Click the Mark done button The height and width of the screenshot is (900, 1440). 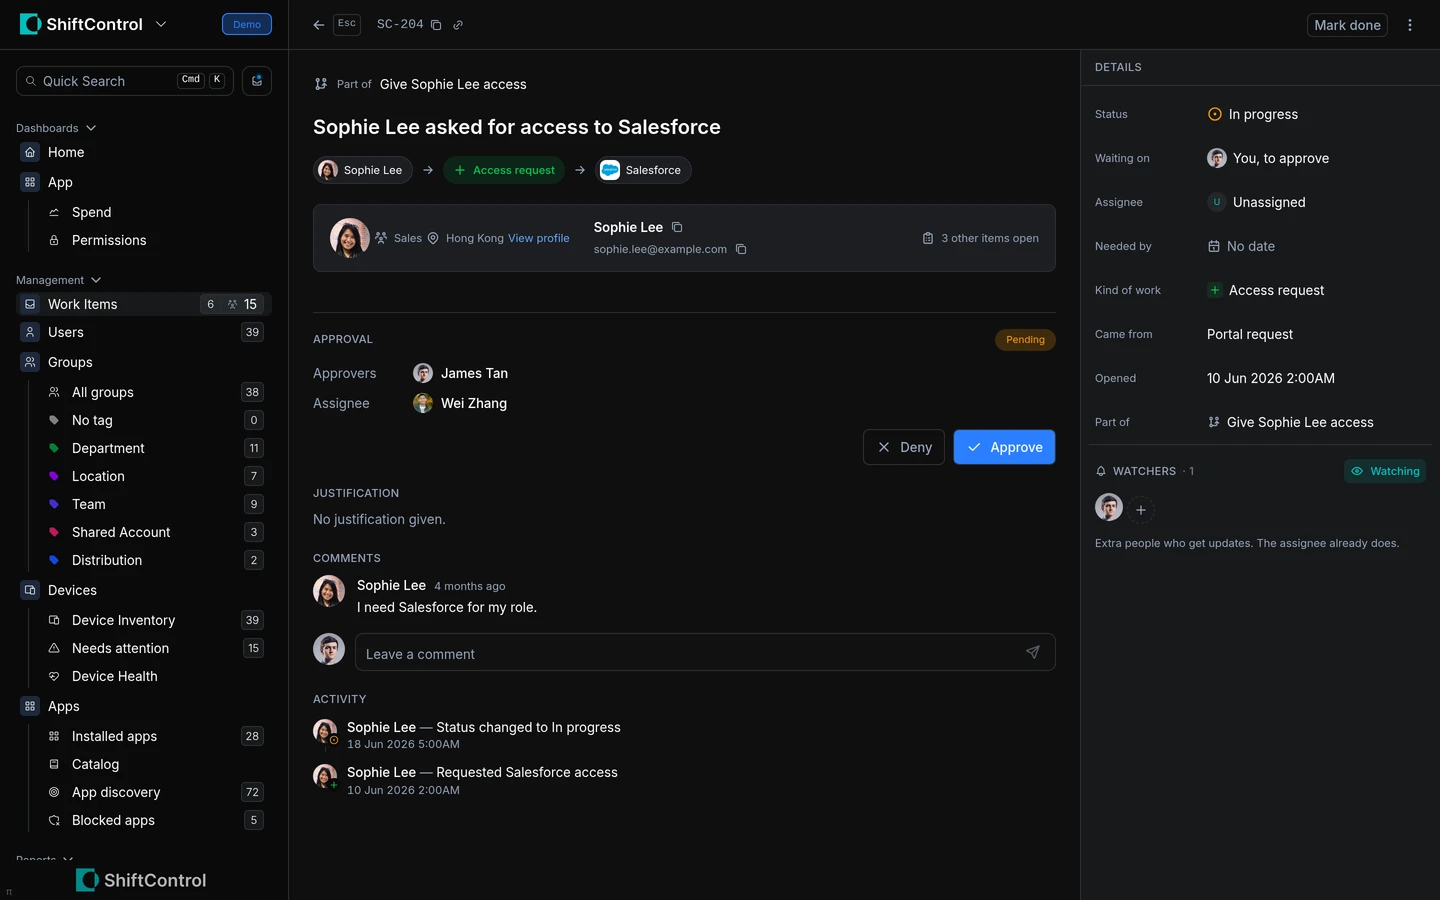[1347, 25]
